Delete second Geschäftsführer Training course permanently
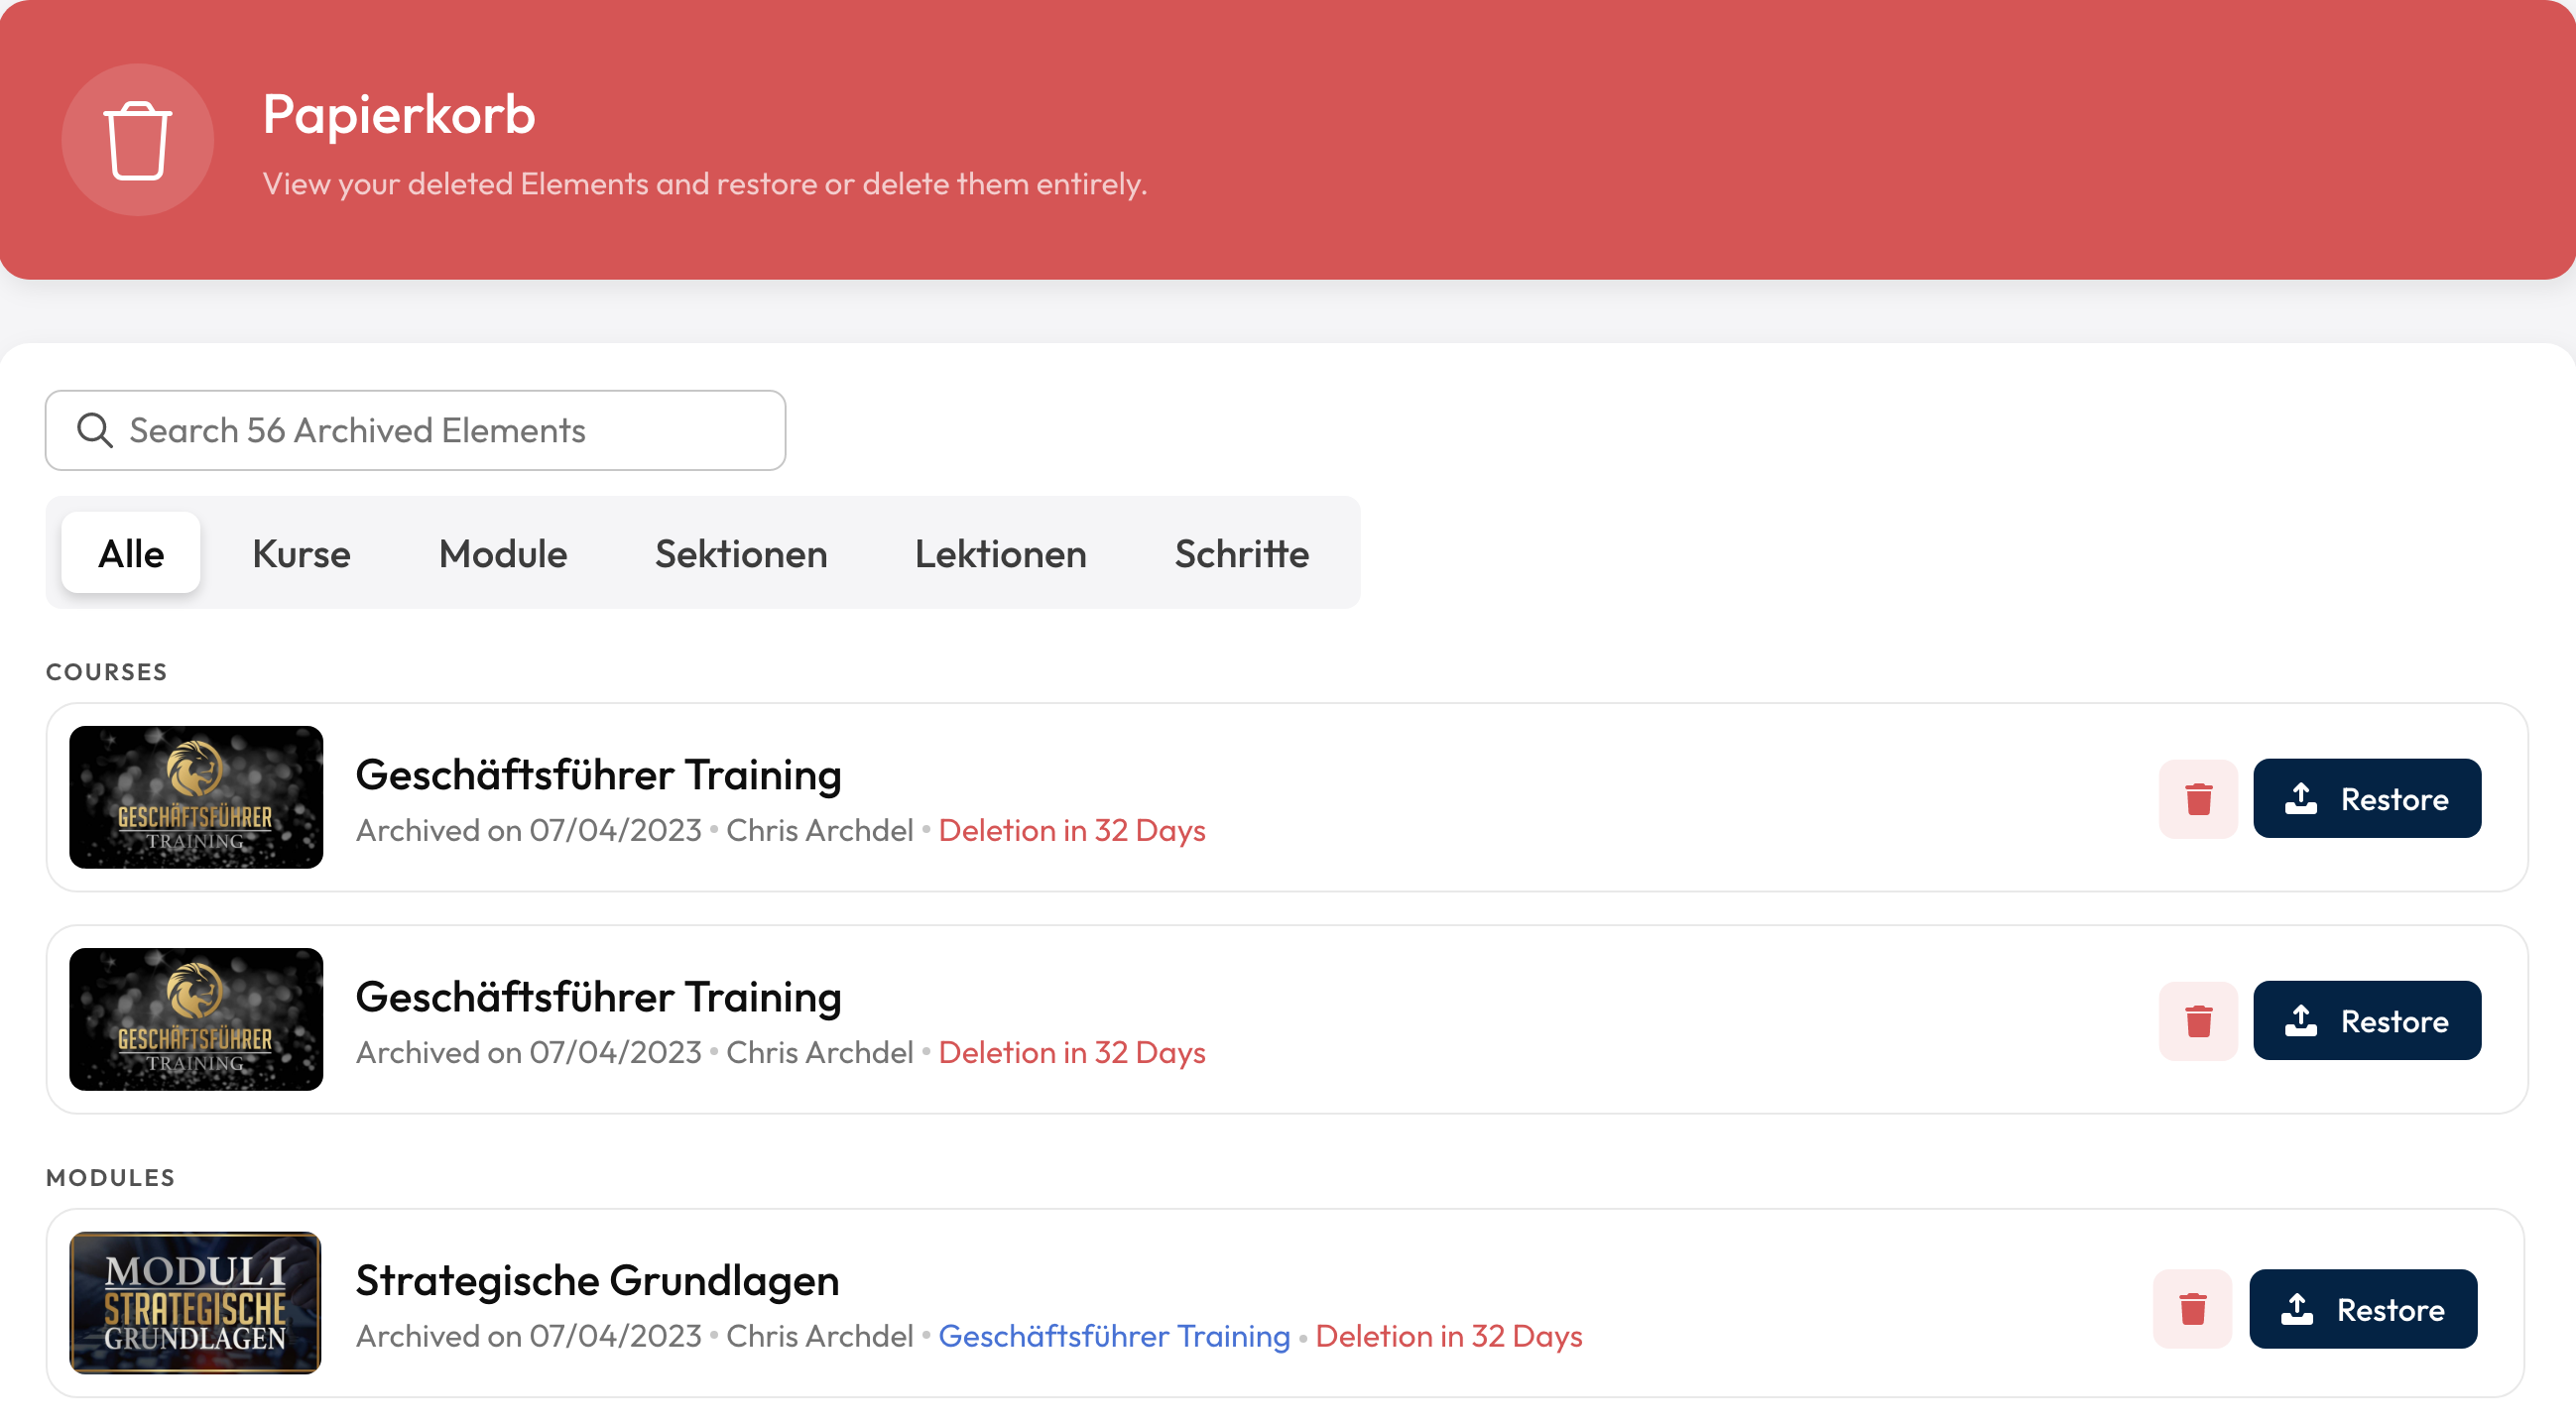The width and height of the screenshot is (2576, 1425). pyautogui.click(x=2197, y=1020)
